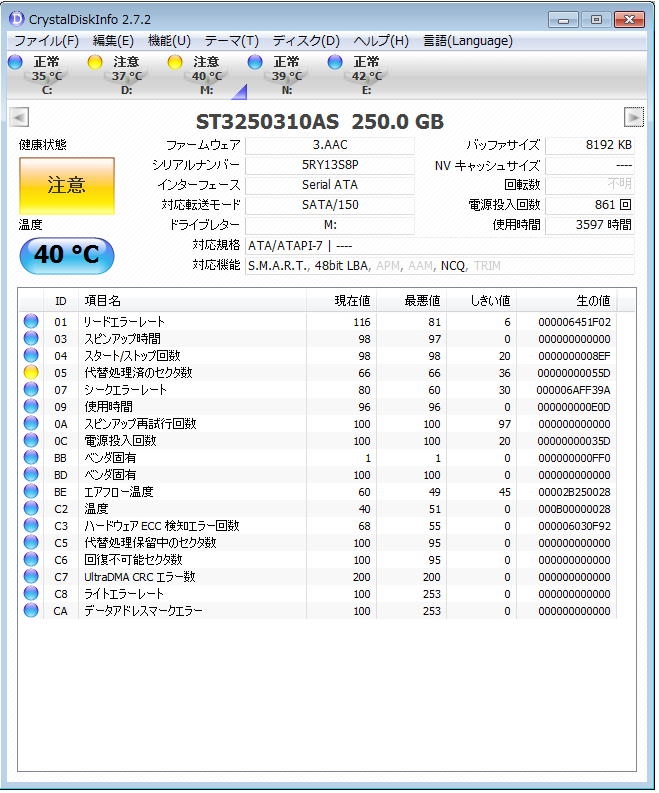
Task: Click blue status orb for ID BB
Action: point(31,458)
